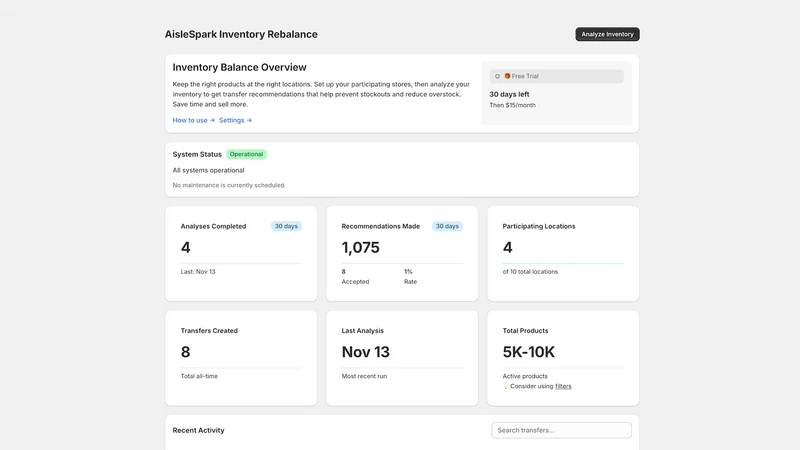Click the large Nov 13 Last Analysis value

[x=365, y=352]
